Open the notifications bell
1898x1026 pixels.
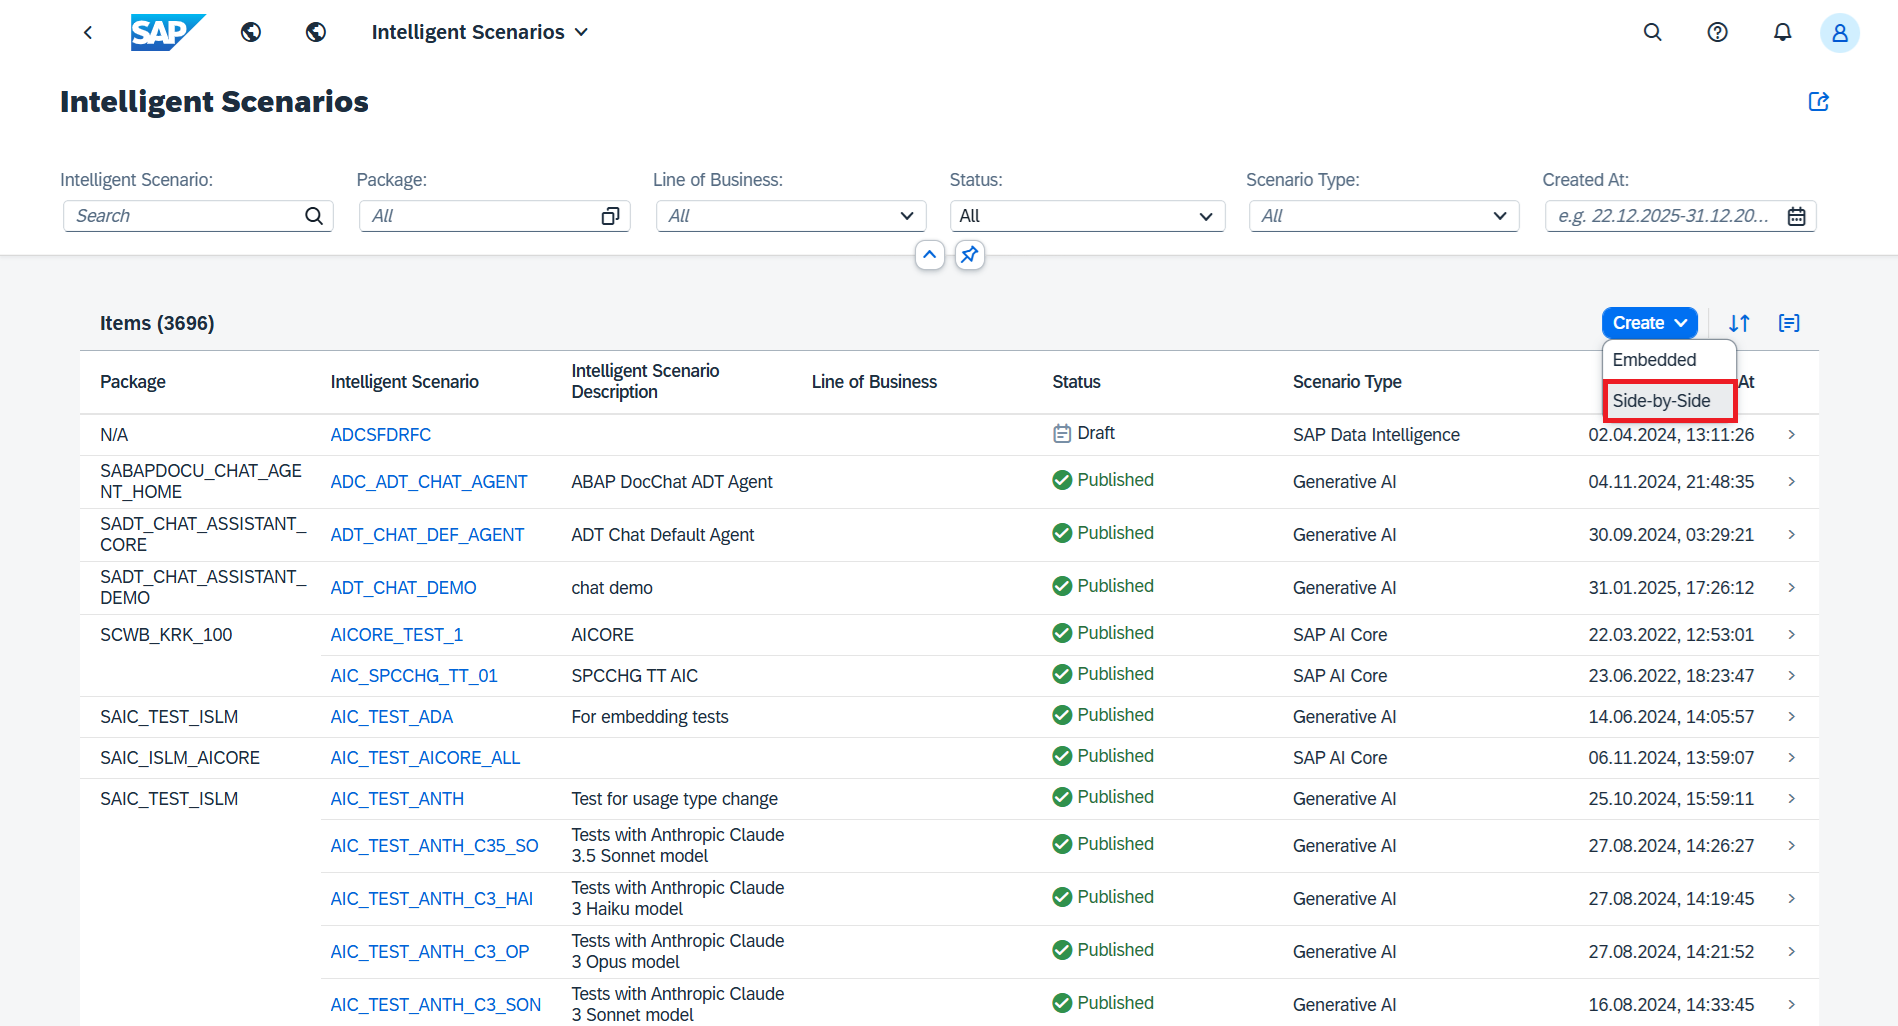pos(1783,32)
